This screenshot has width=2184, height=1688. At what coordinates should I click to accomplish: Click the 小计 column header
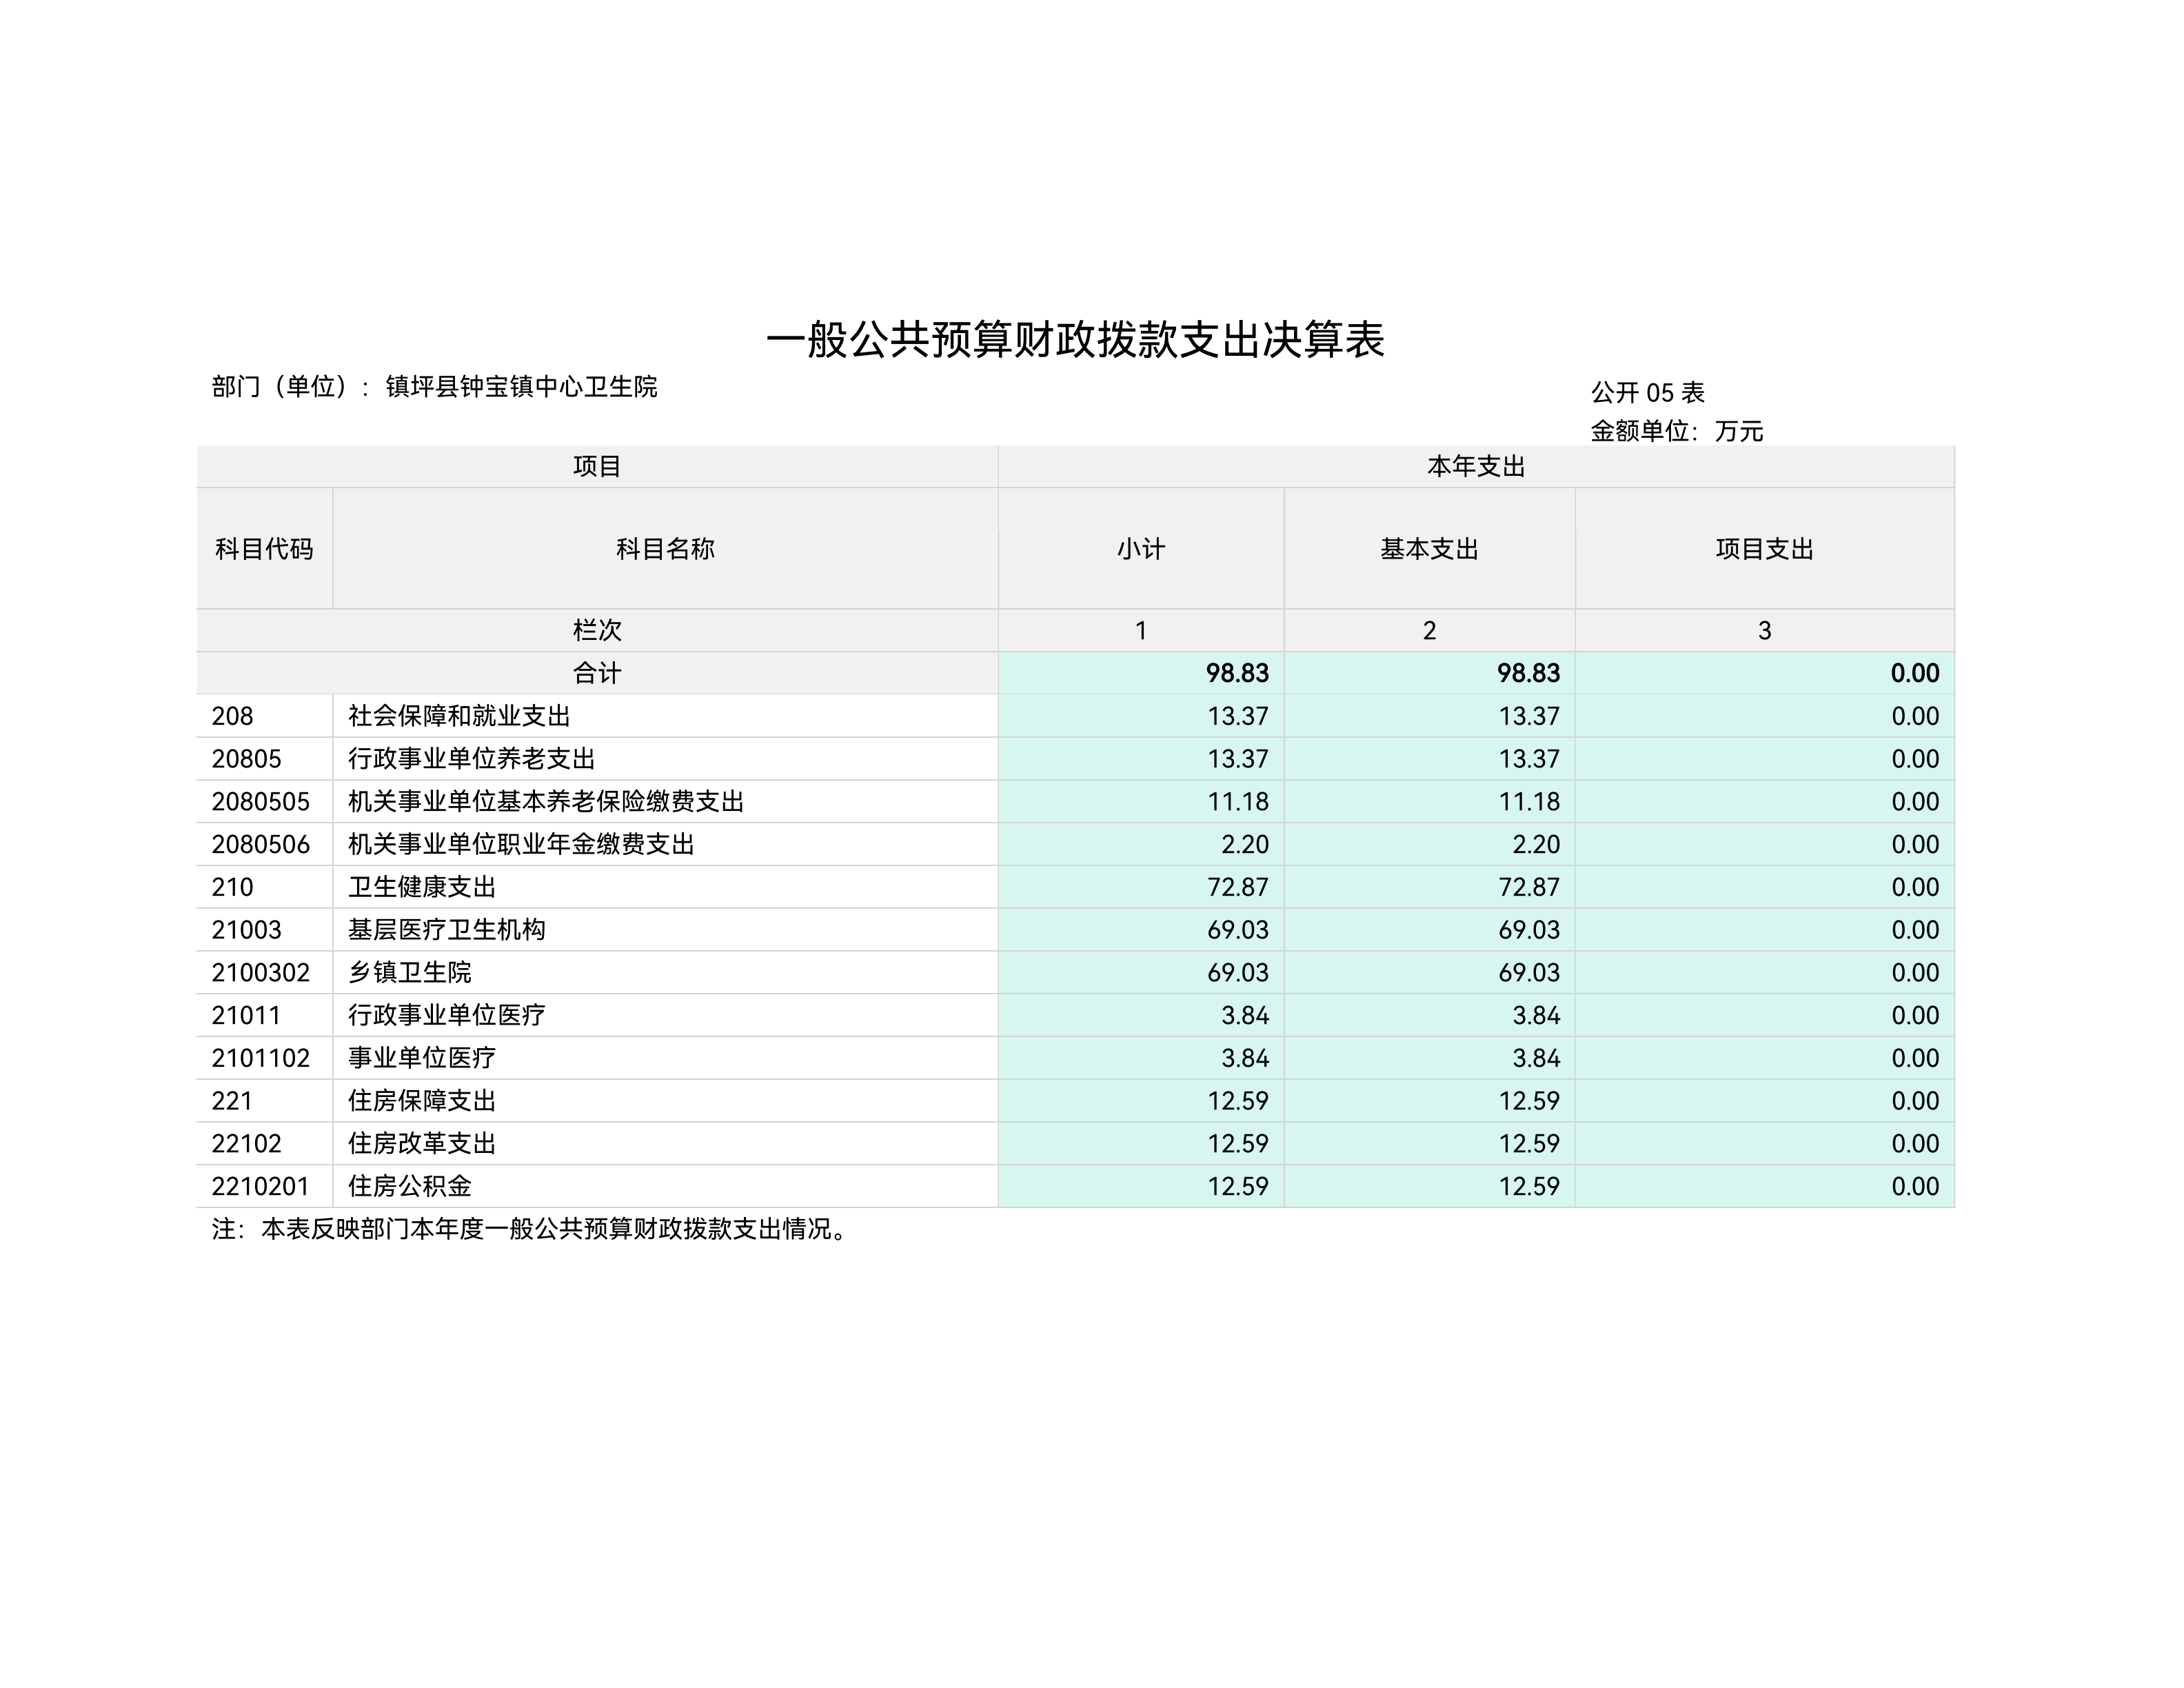[x=1141, y=549]
